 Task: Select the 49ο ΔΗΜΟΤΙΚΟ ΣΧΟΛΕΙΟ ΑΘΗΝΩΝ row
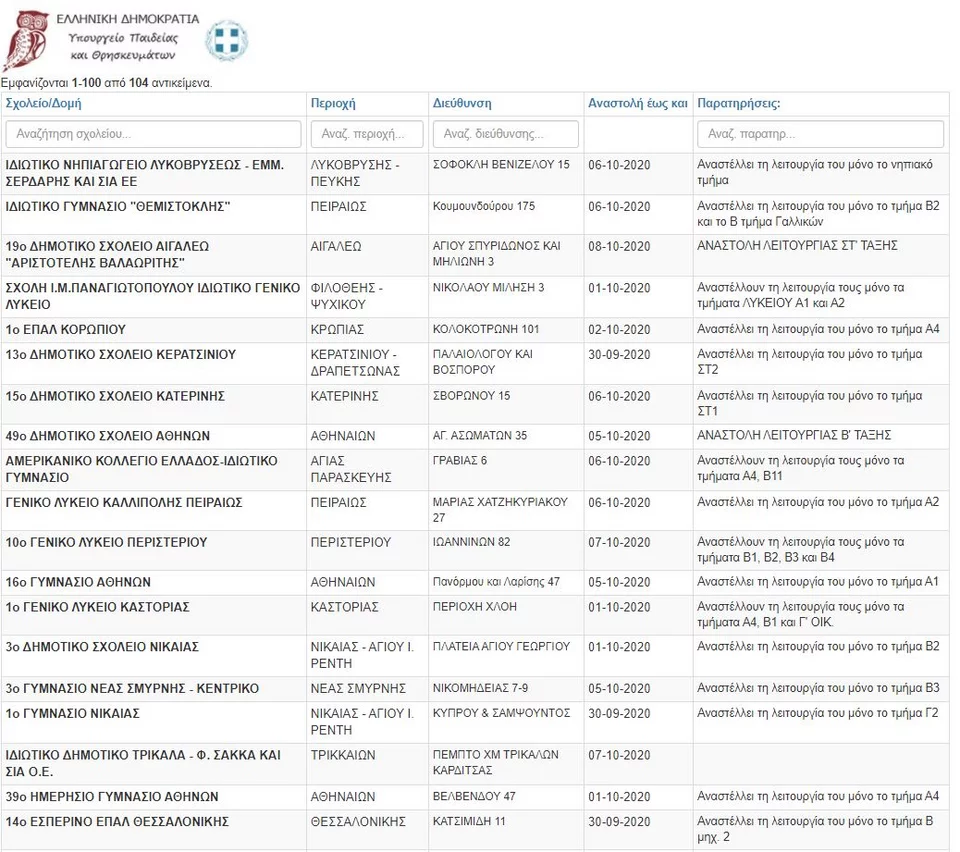click(108, 436)
